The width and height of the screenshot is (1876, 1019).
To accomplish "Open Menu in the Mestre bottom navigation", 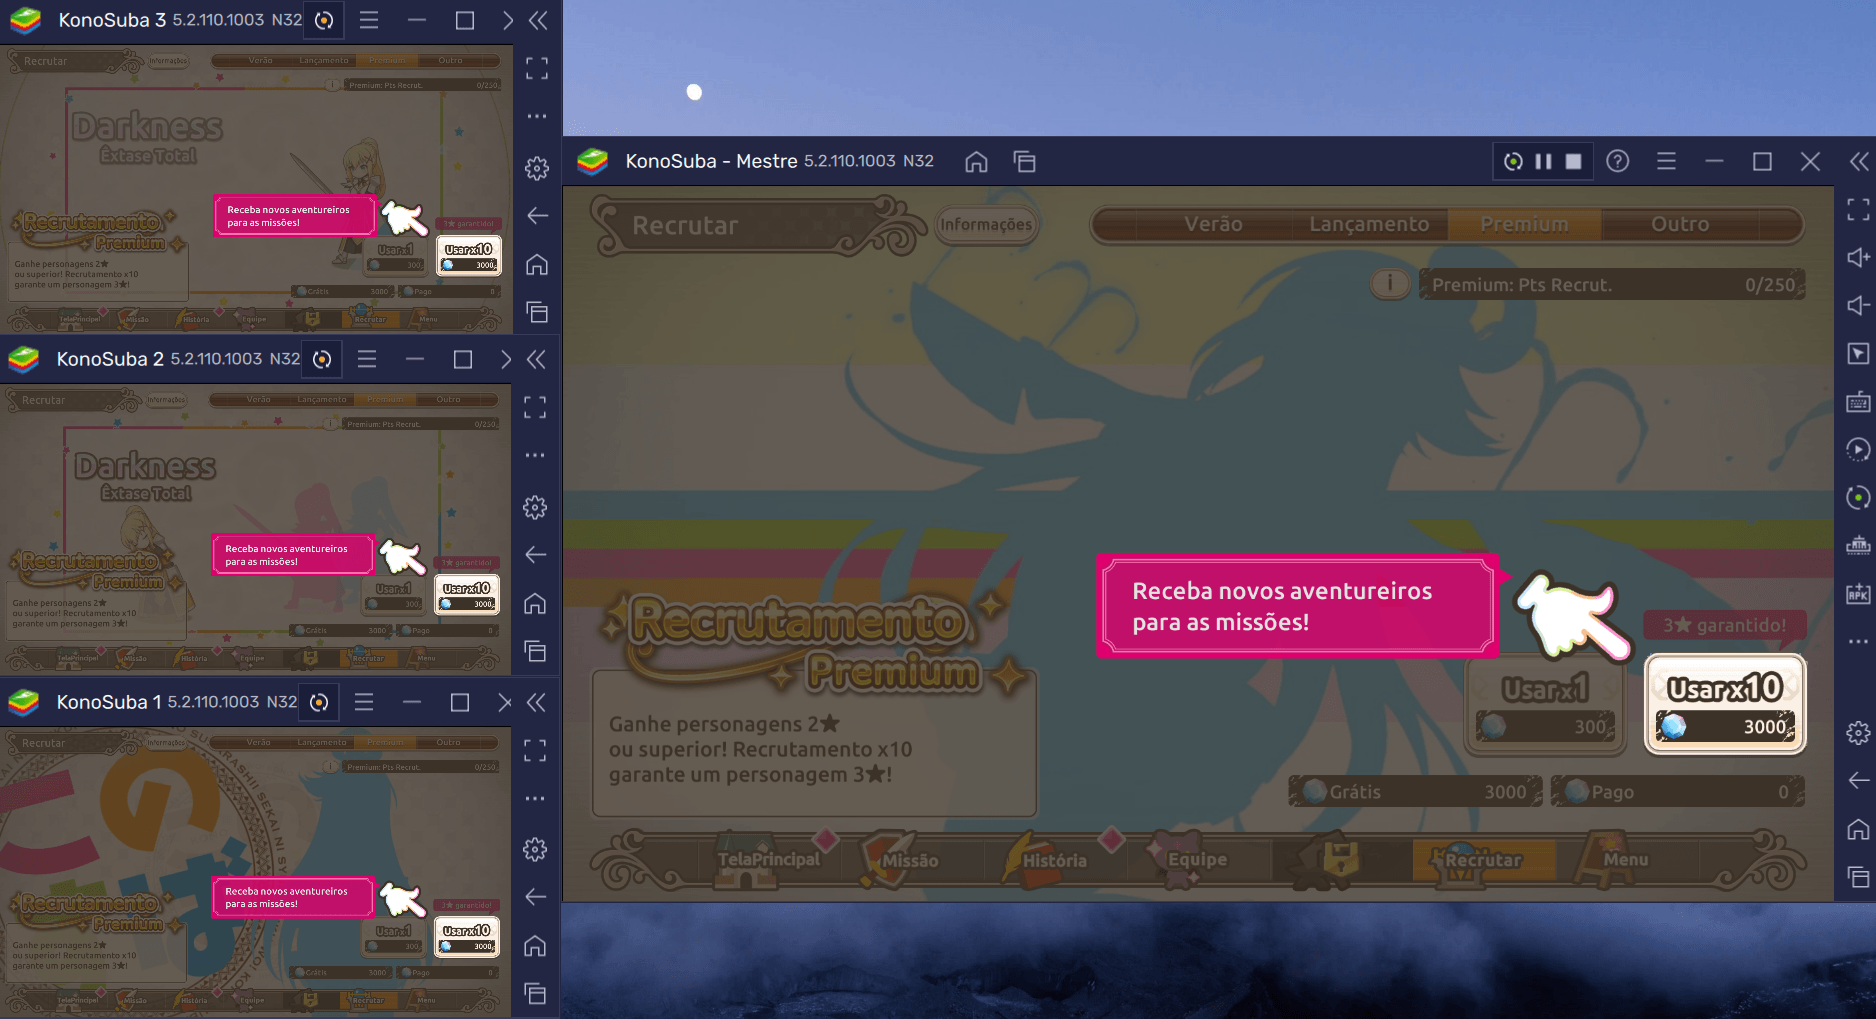I will (x=1626, y=859).
